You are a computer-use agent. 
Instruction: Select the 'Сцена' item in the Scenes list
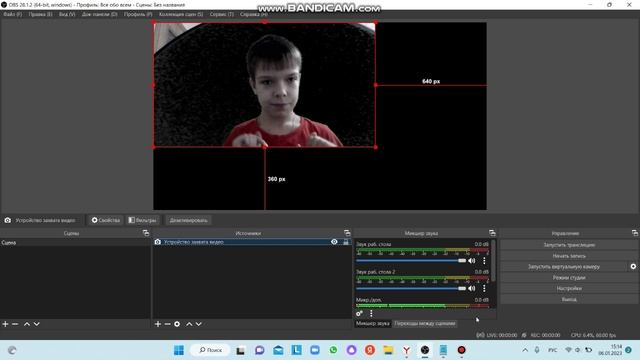(75, 242)
